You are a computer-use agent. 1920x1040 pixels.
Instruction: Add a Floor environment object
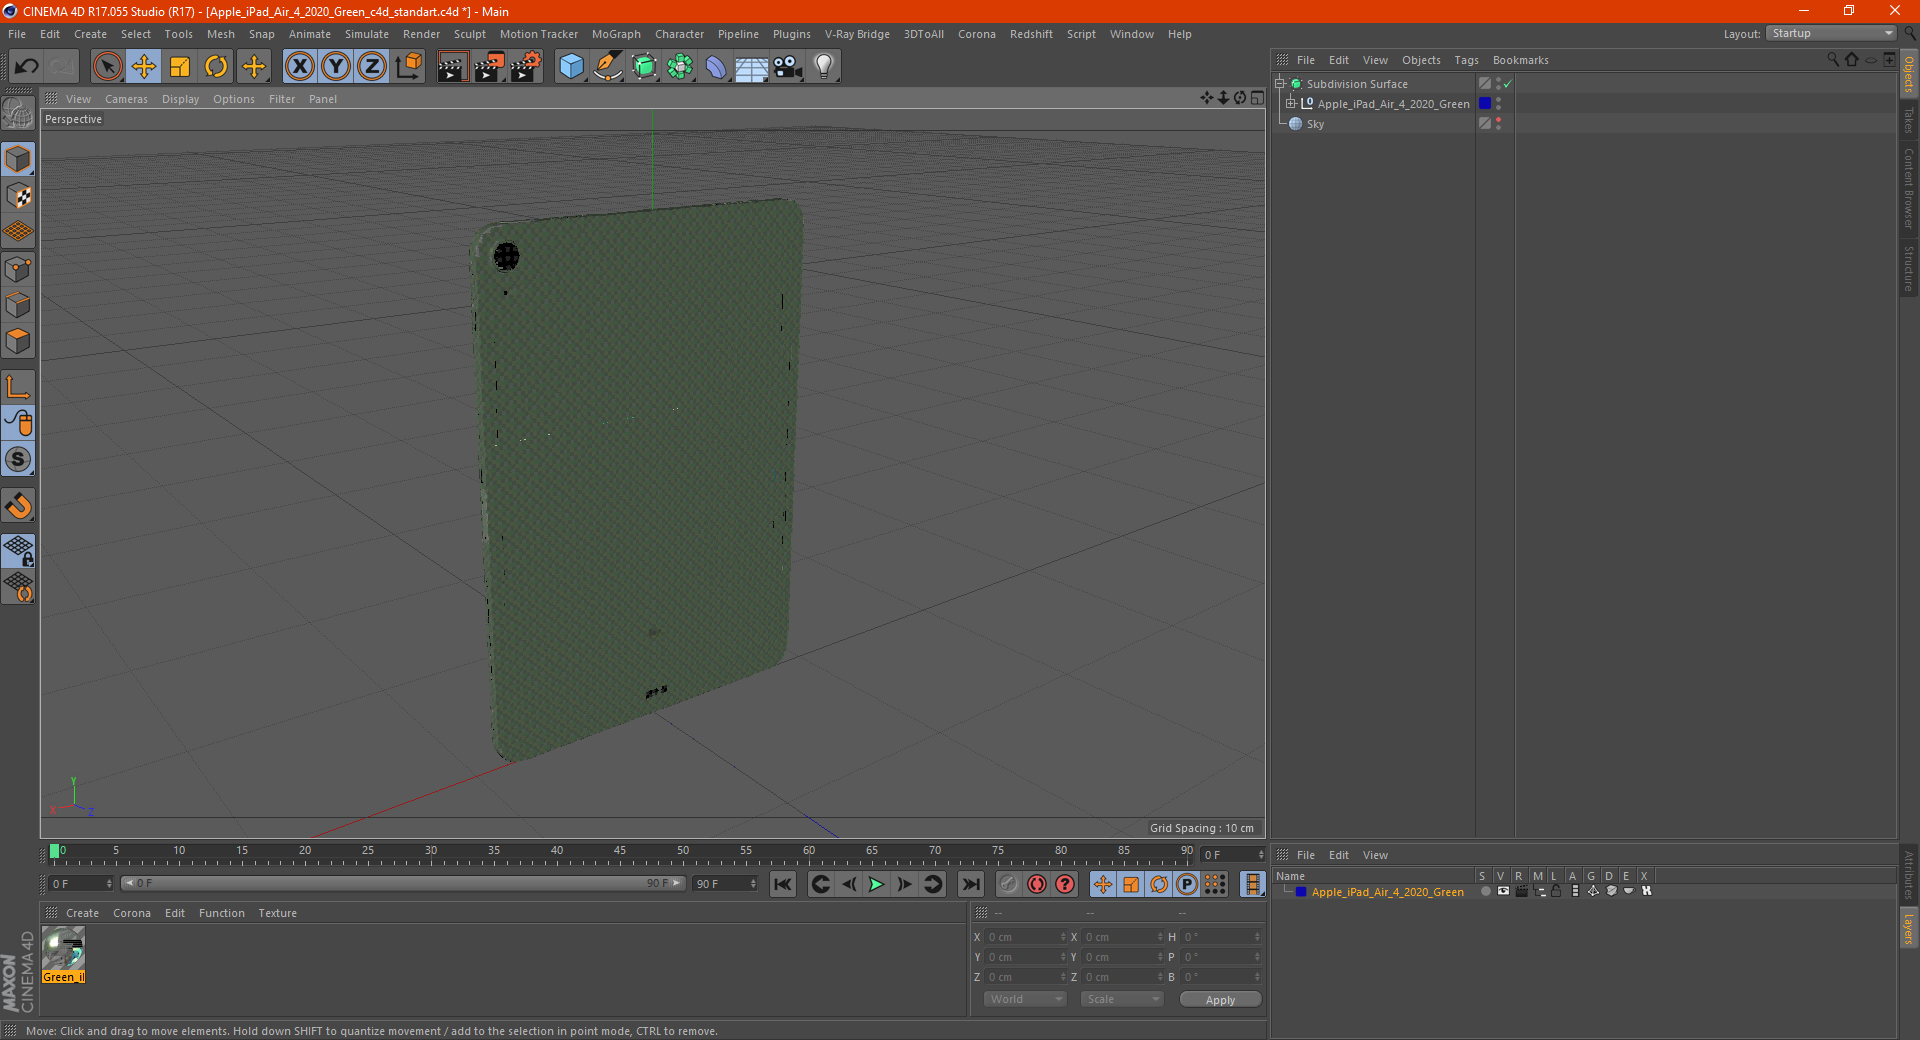751,67
